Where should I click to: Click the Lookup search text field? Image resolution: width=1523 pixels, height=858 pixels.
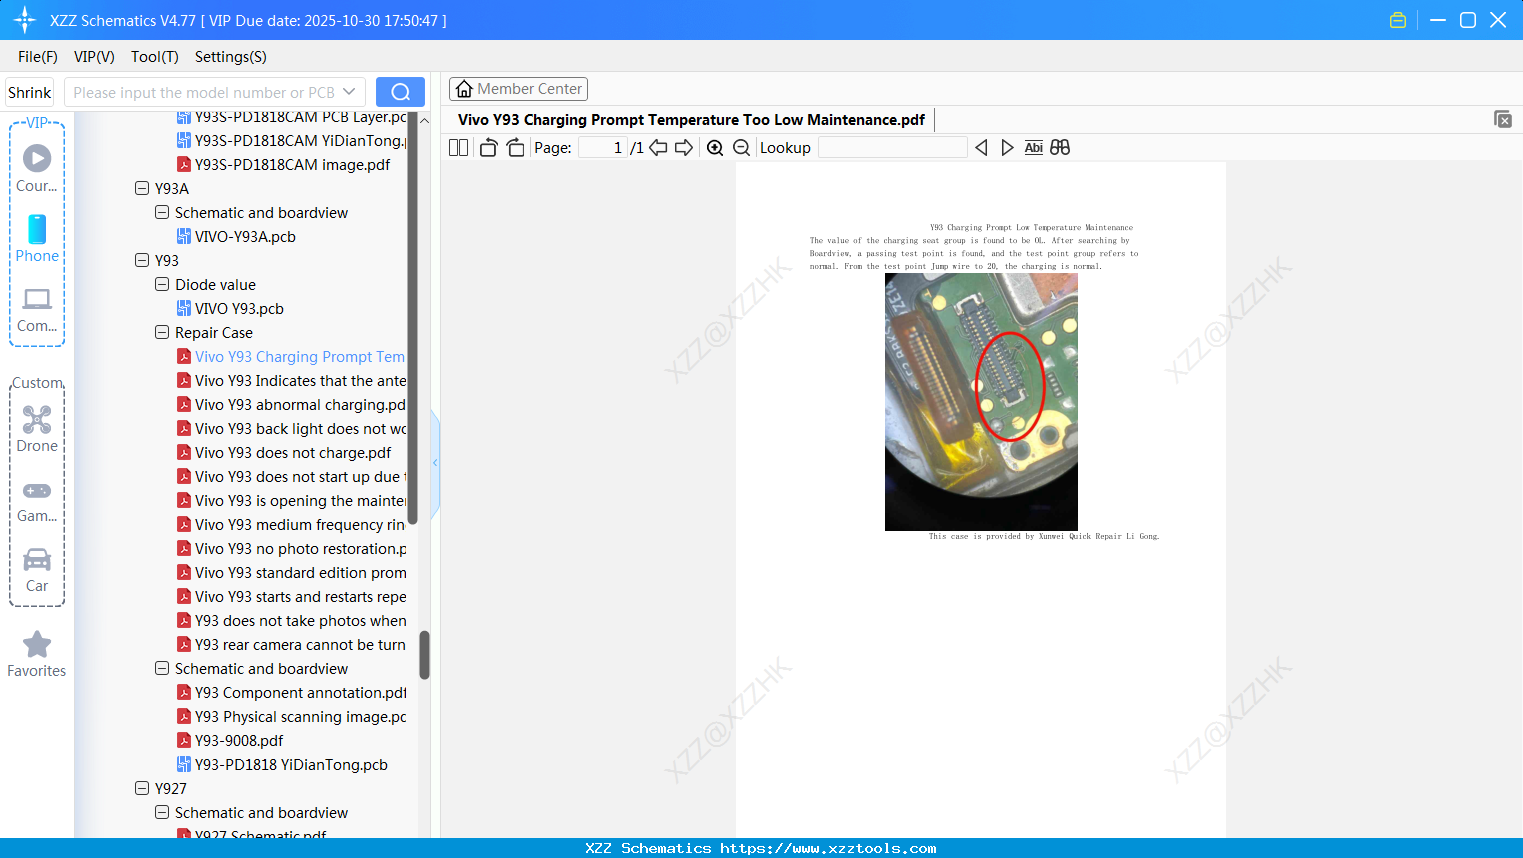click(893, 148)
